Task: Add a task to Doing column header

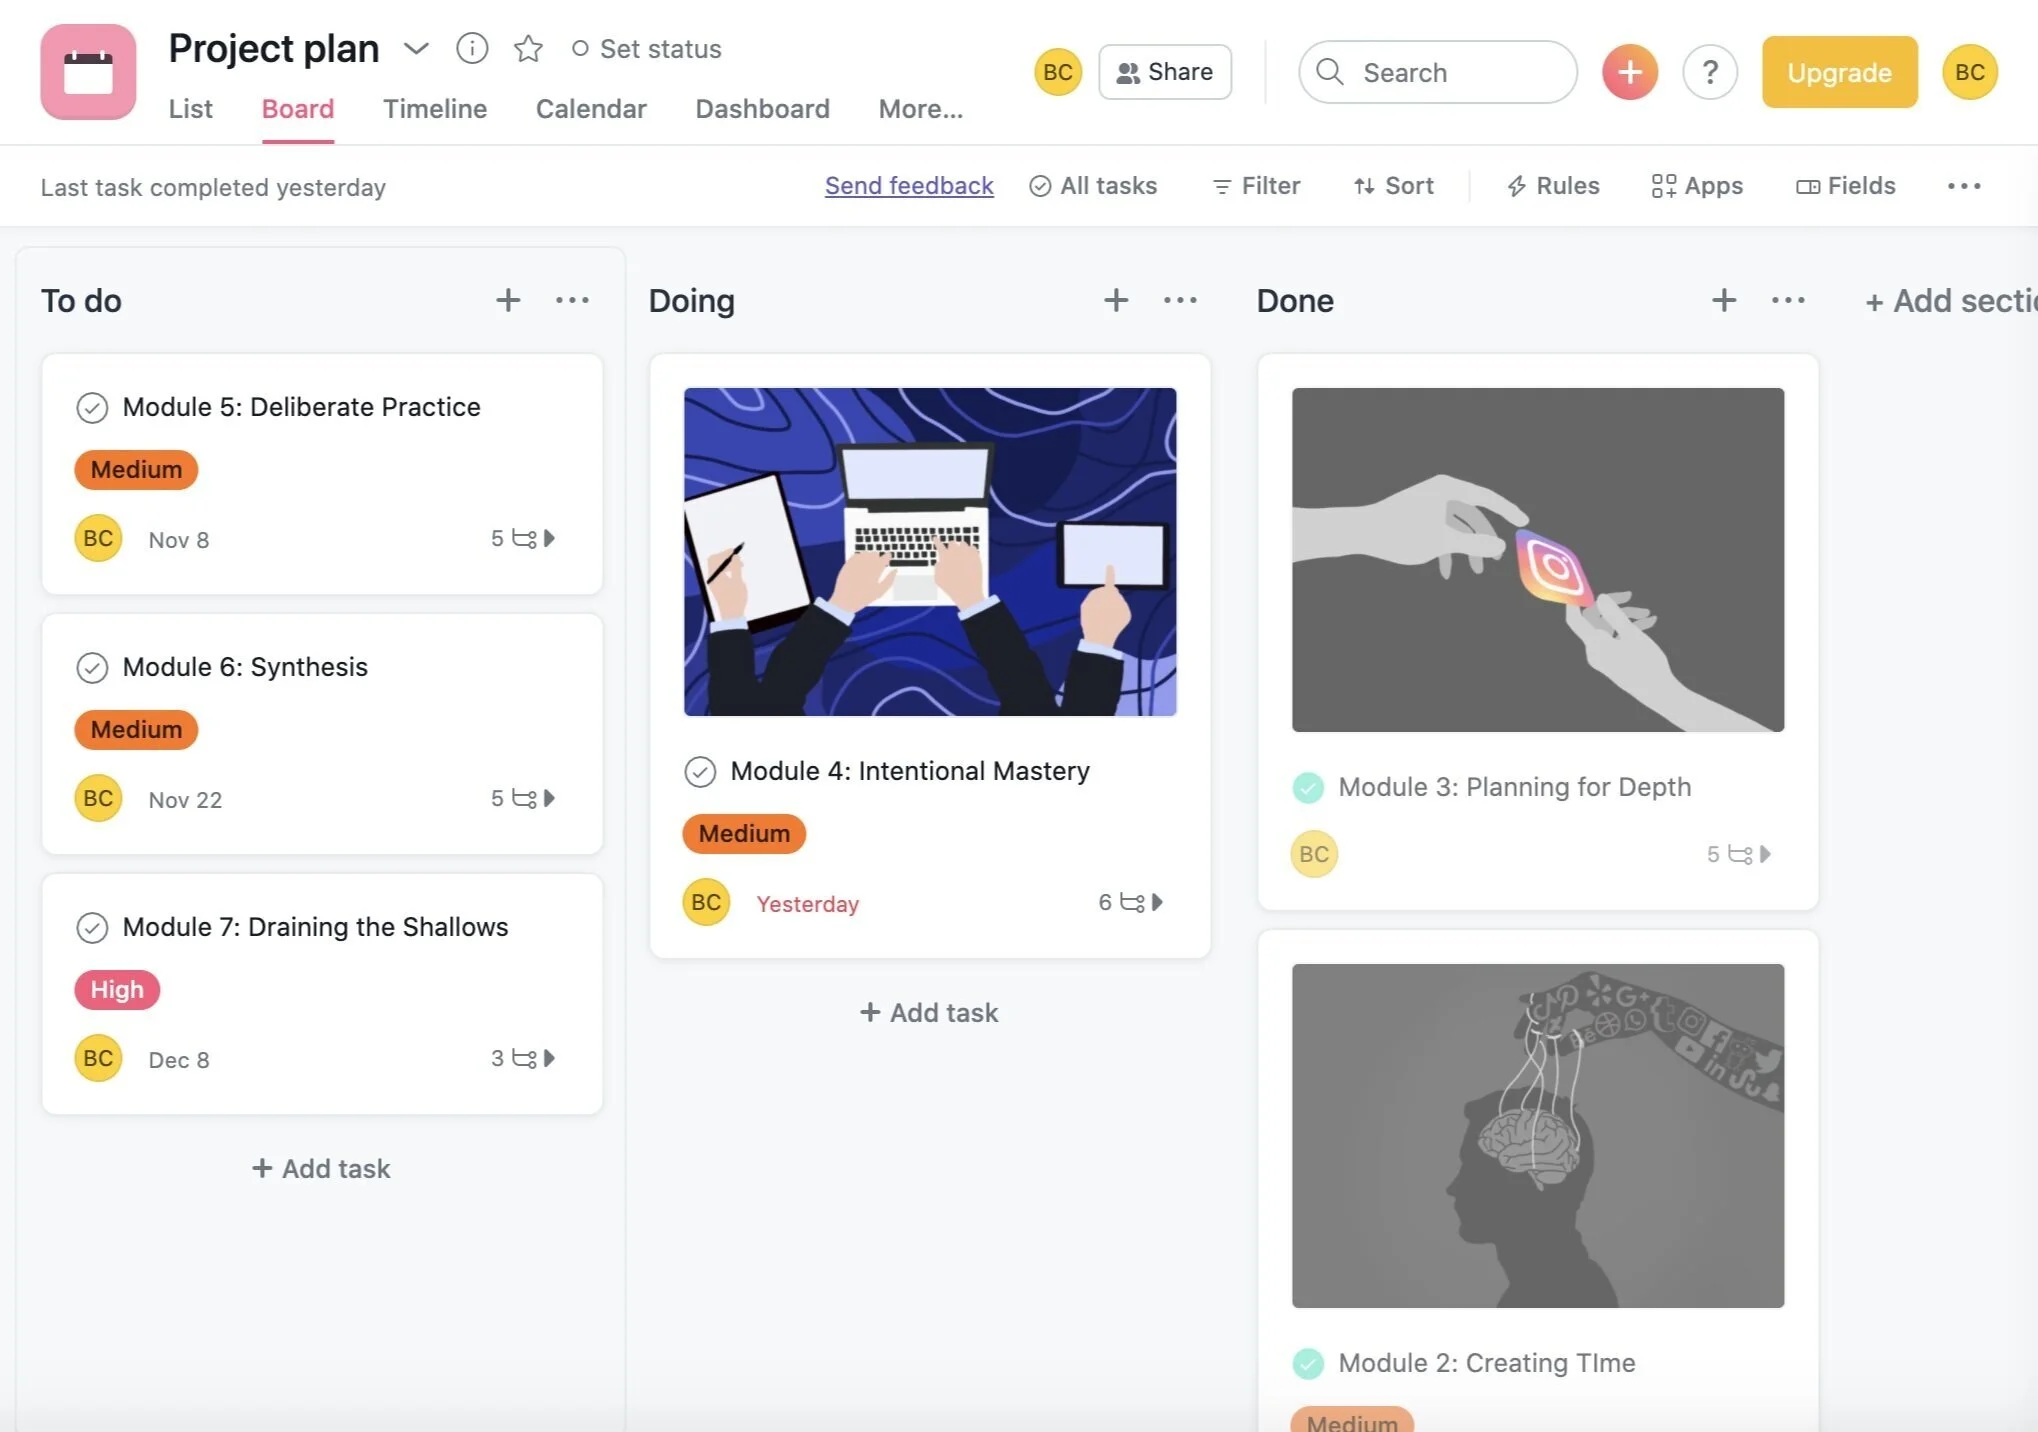Action: pos(1116,300)
